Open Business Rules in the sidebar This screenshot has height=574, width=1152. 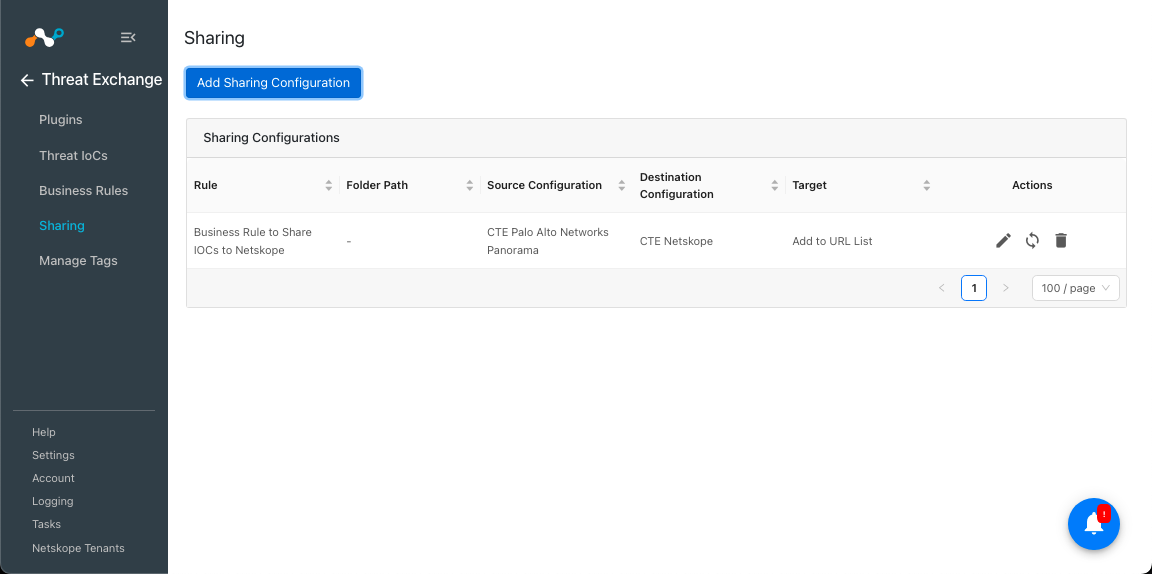(x=84, y=190)
